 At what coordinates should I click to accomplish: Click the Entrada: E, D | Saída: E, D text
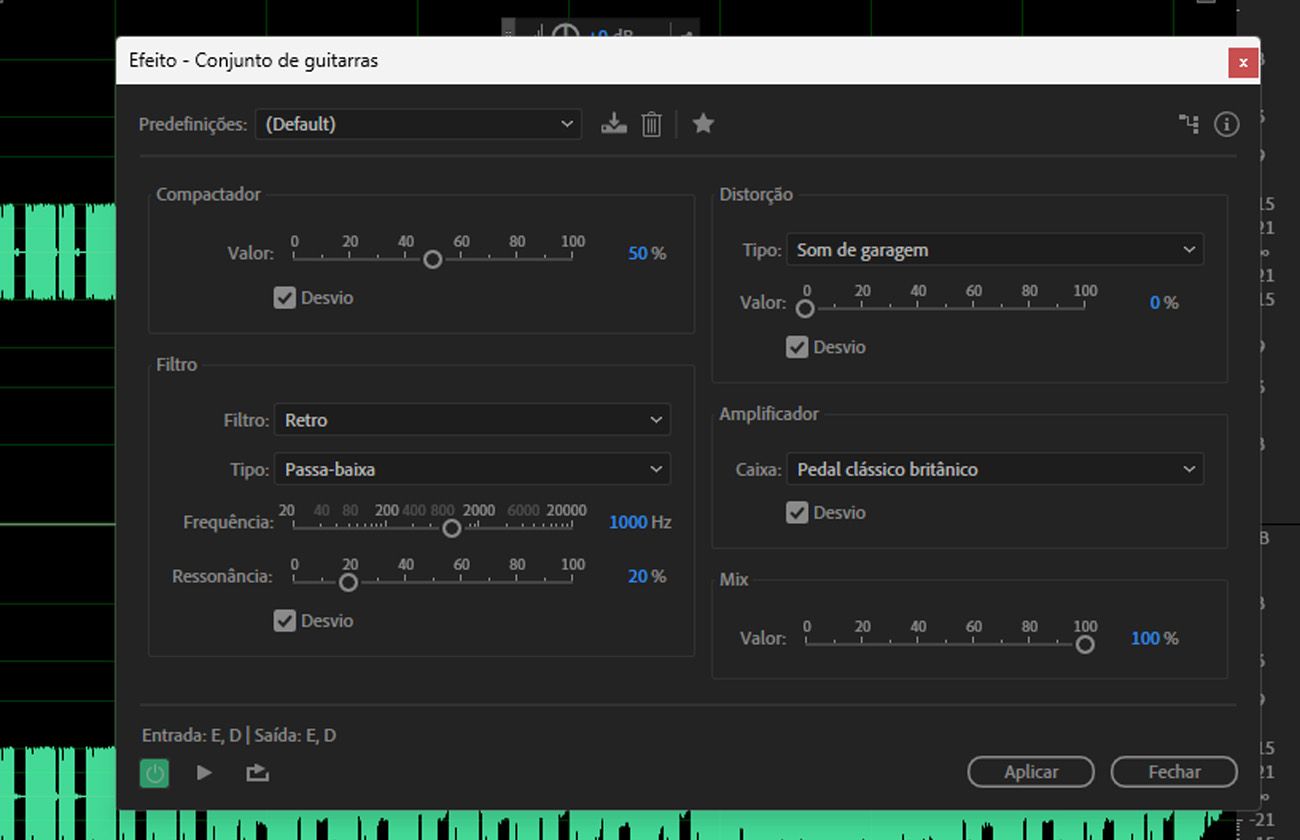(x=239, y=736)
